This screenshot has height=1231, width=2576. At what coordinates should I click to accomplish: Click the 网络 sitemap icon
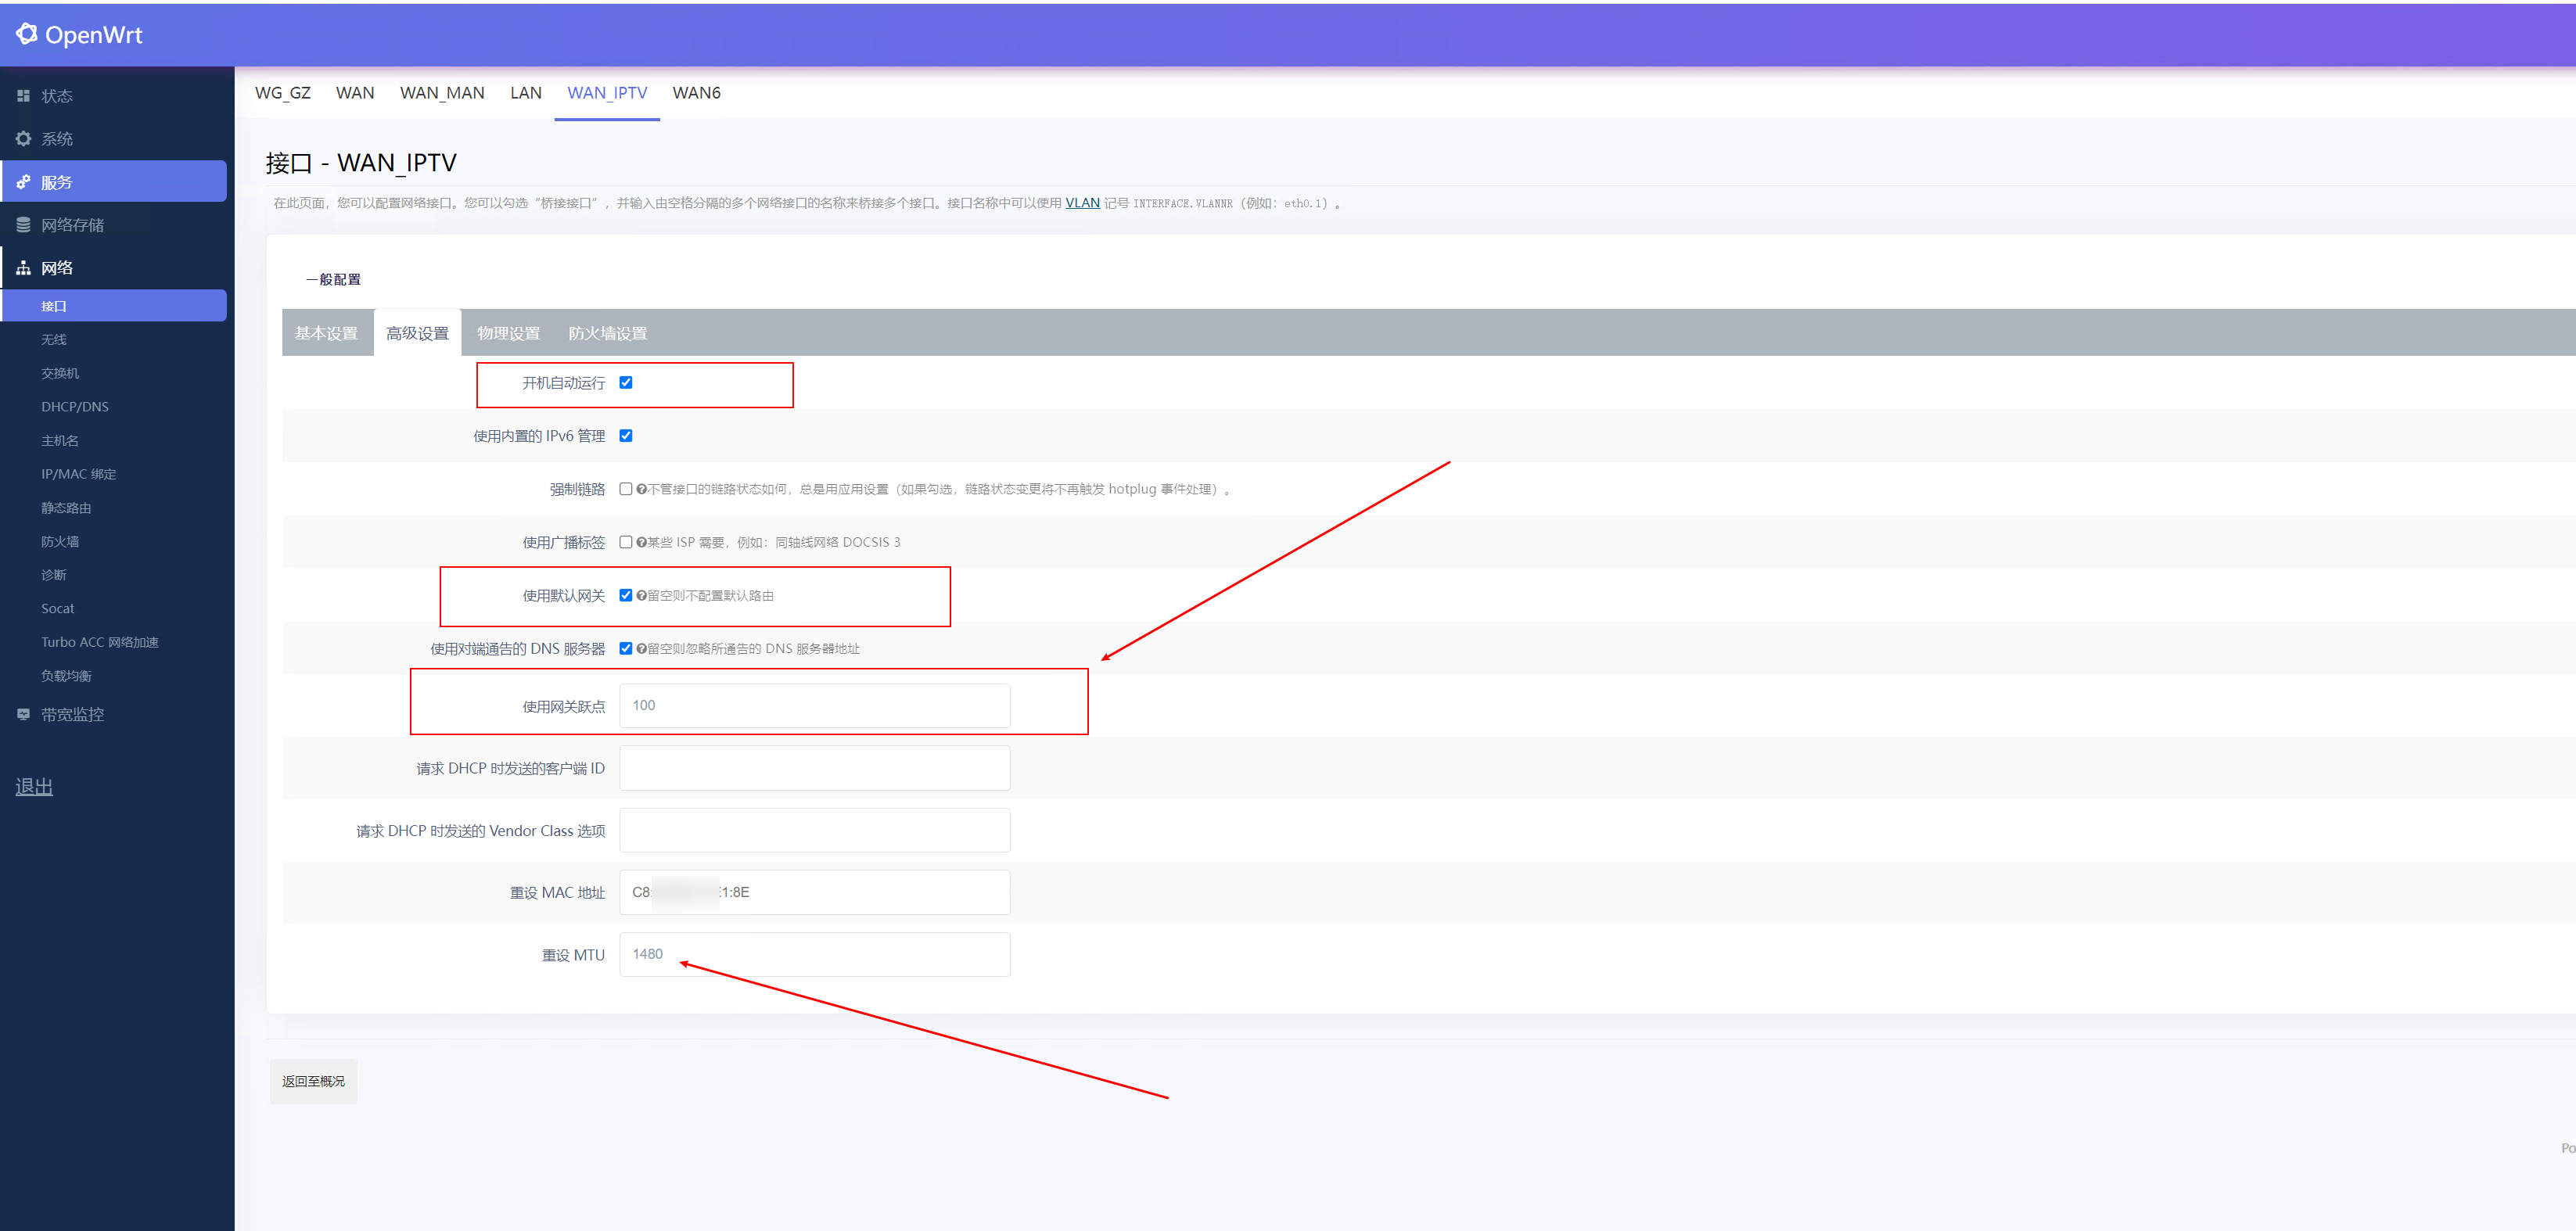point(23,268)
